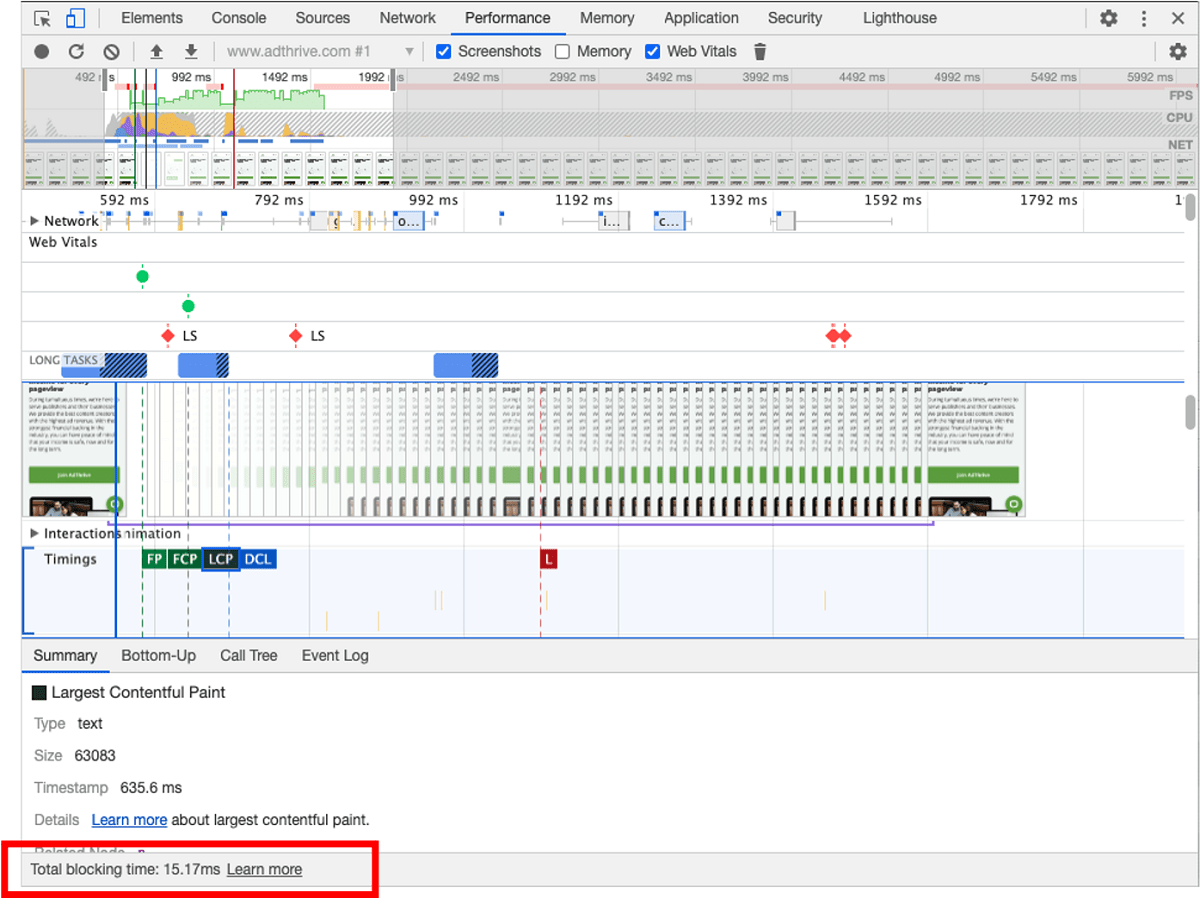Select the FCP timing marker

[184, 559]
